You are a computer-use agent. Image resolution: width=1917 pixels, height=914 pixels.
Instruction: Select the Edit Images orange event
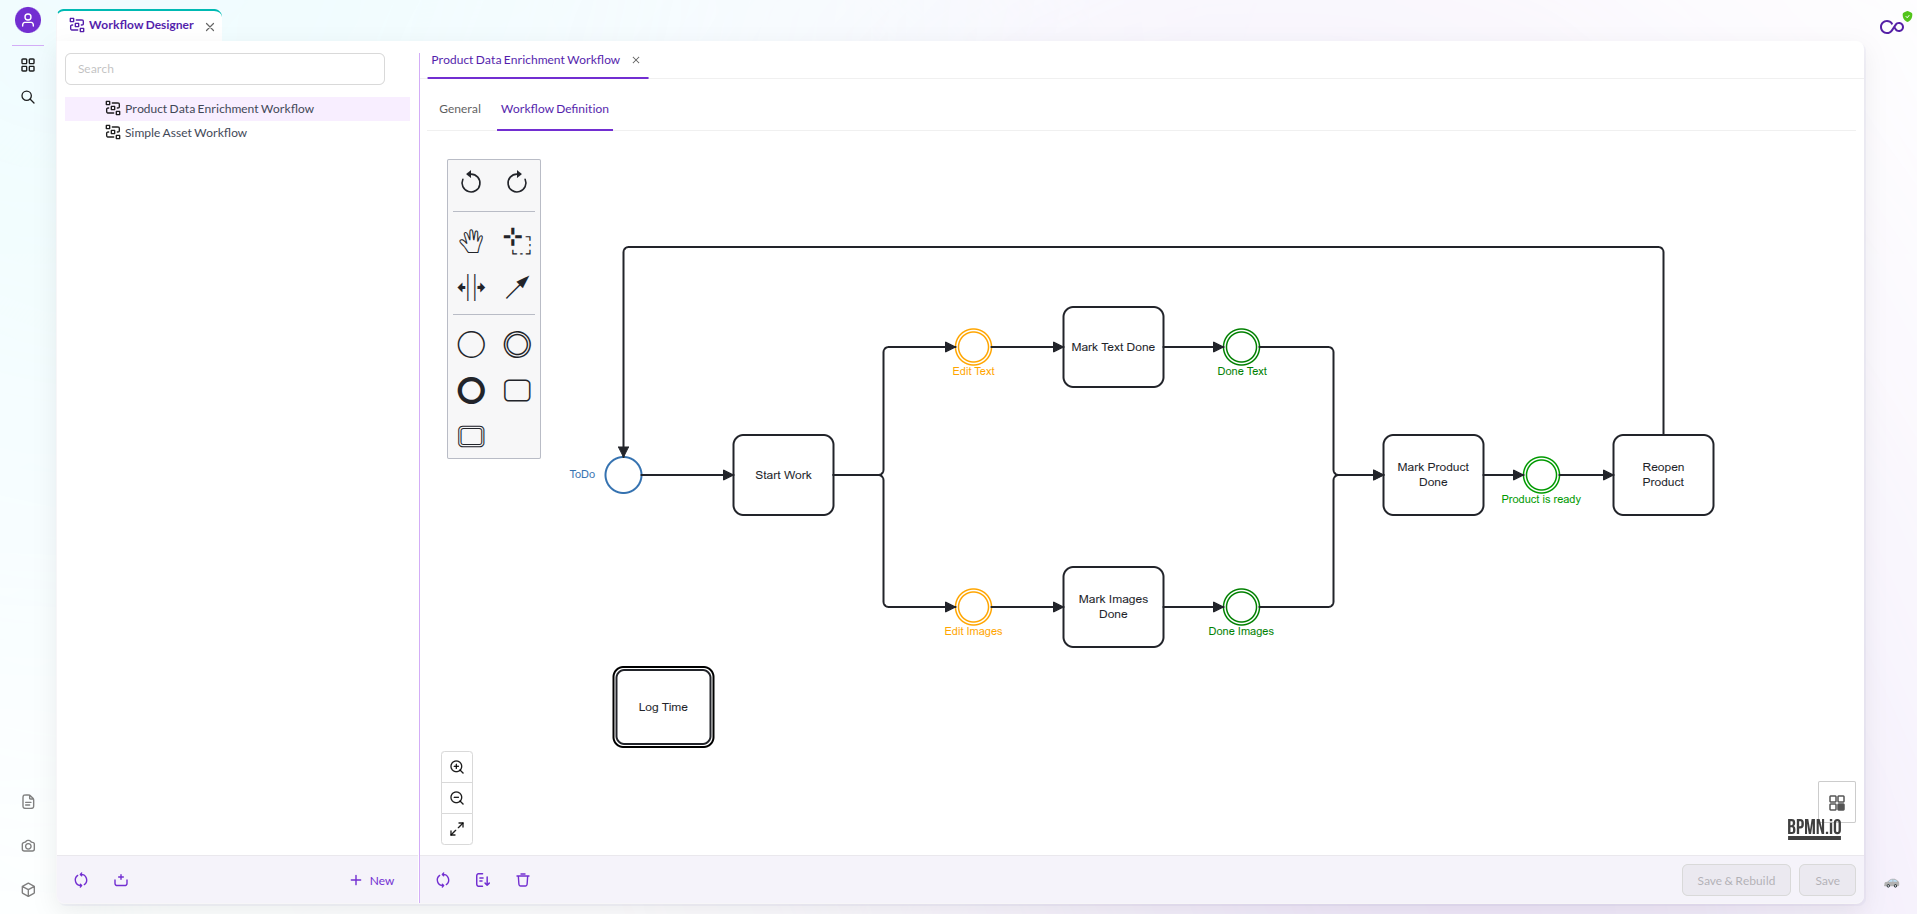coord(973,607)
